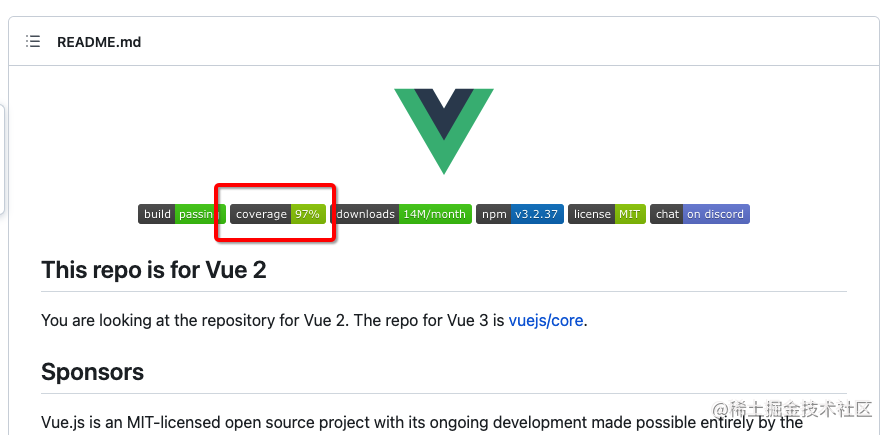Open the coverage 97% badge

pos(278,214)
